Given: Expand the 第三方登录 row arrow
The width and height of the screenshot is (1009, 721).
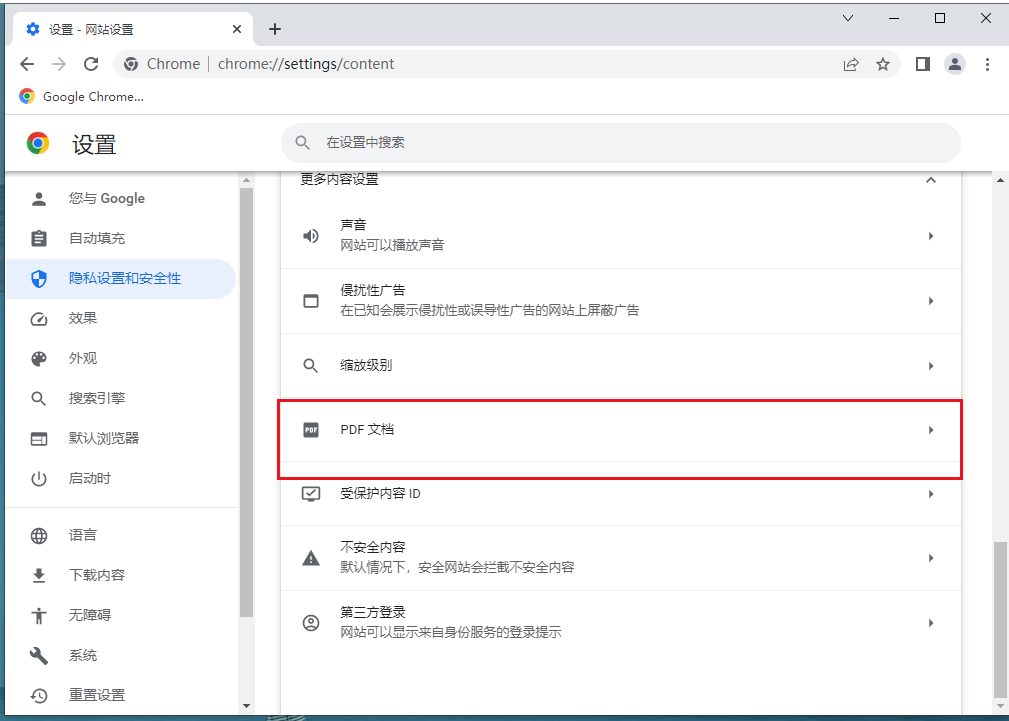Looking at the screenshot, I should pos(930,623).
